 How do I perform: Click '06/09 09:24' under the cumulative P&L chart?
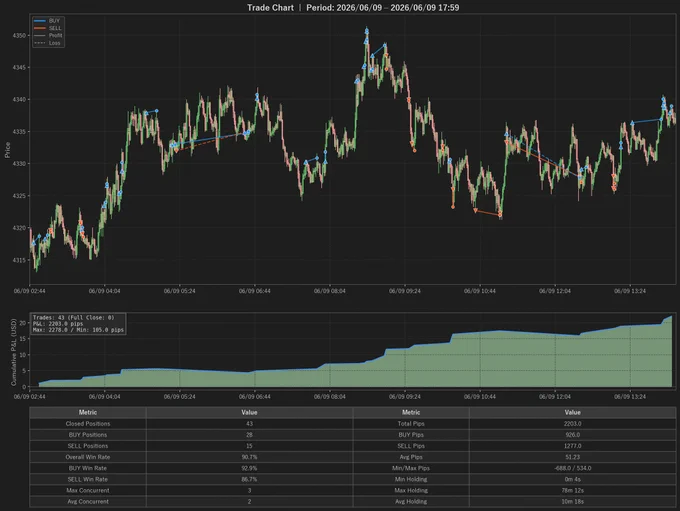click(405, 396)
